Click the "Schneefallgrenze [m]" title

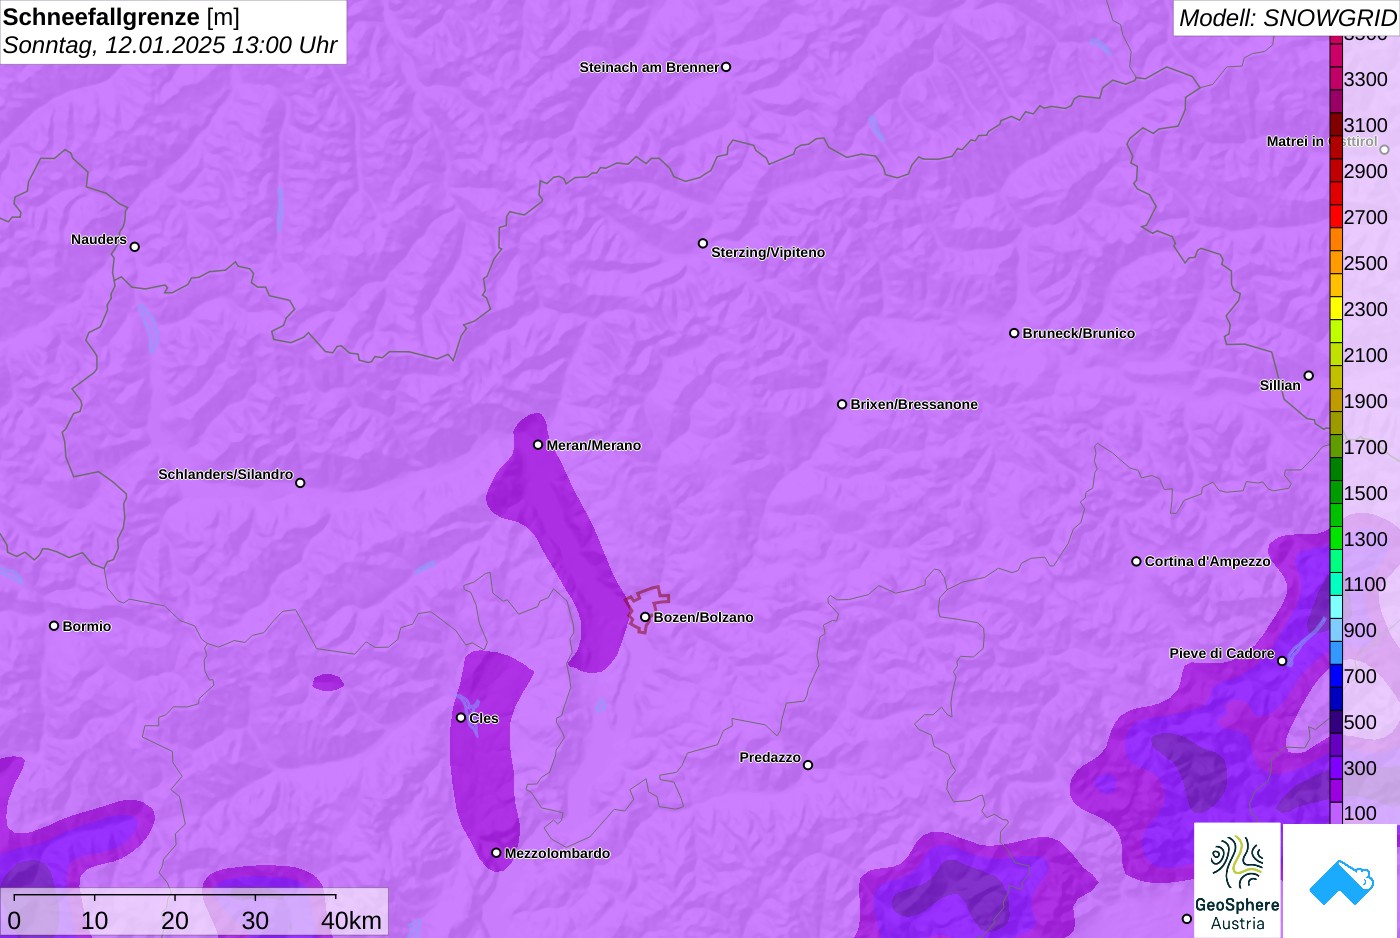[121, 17]
